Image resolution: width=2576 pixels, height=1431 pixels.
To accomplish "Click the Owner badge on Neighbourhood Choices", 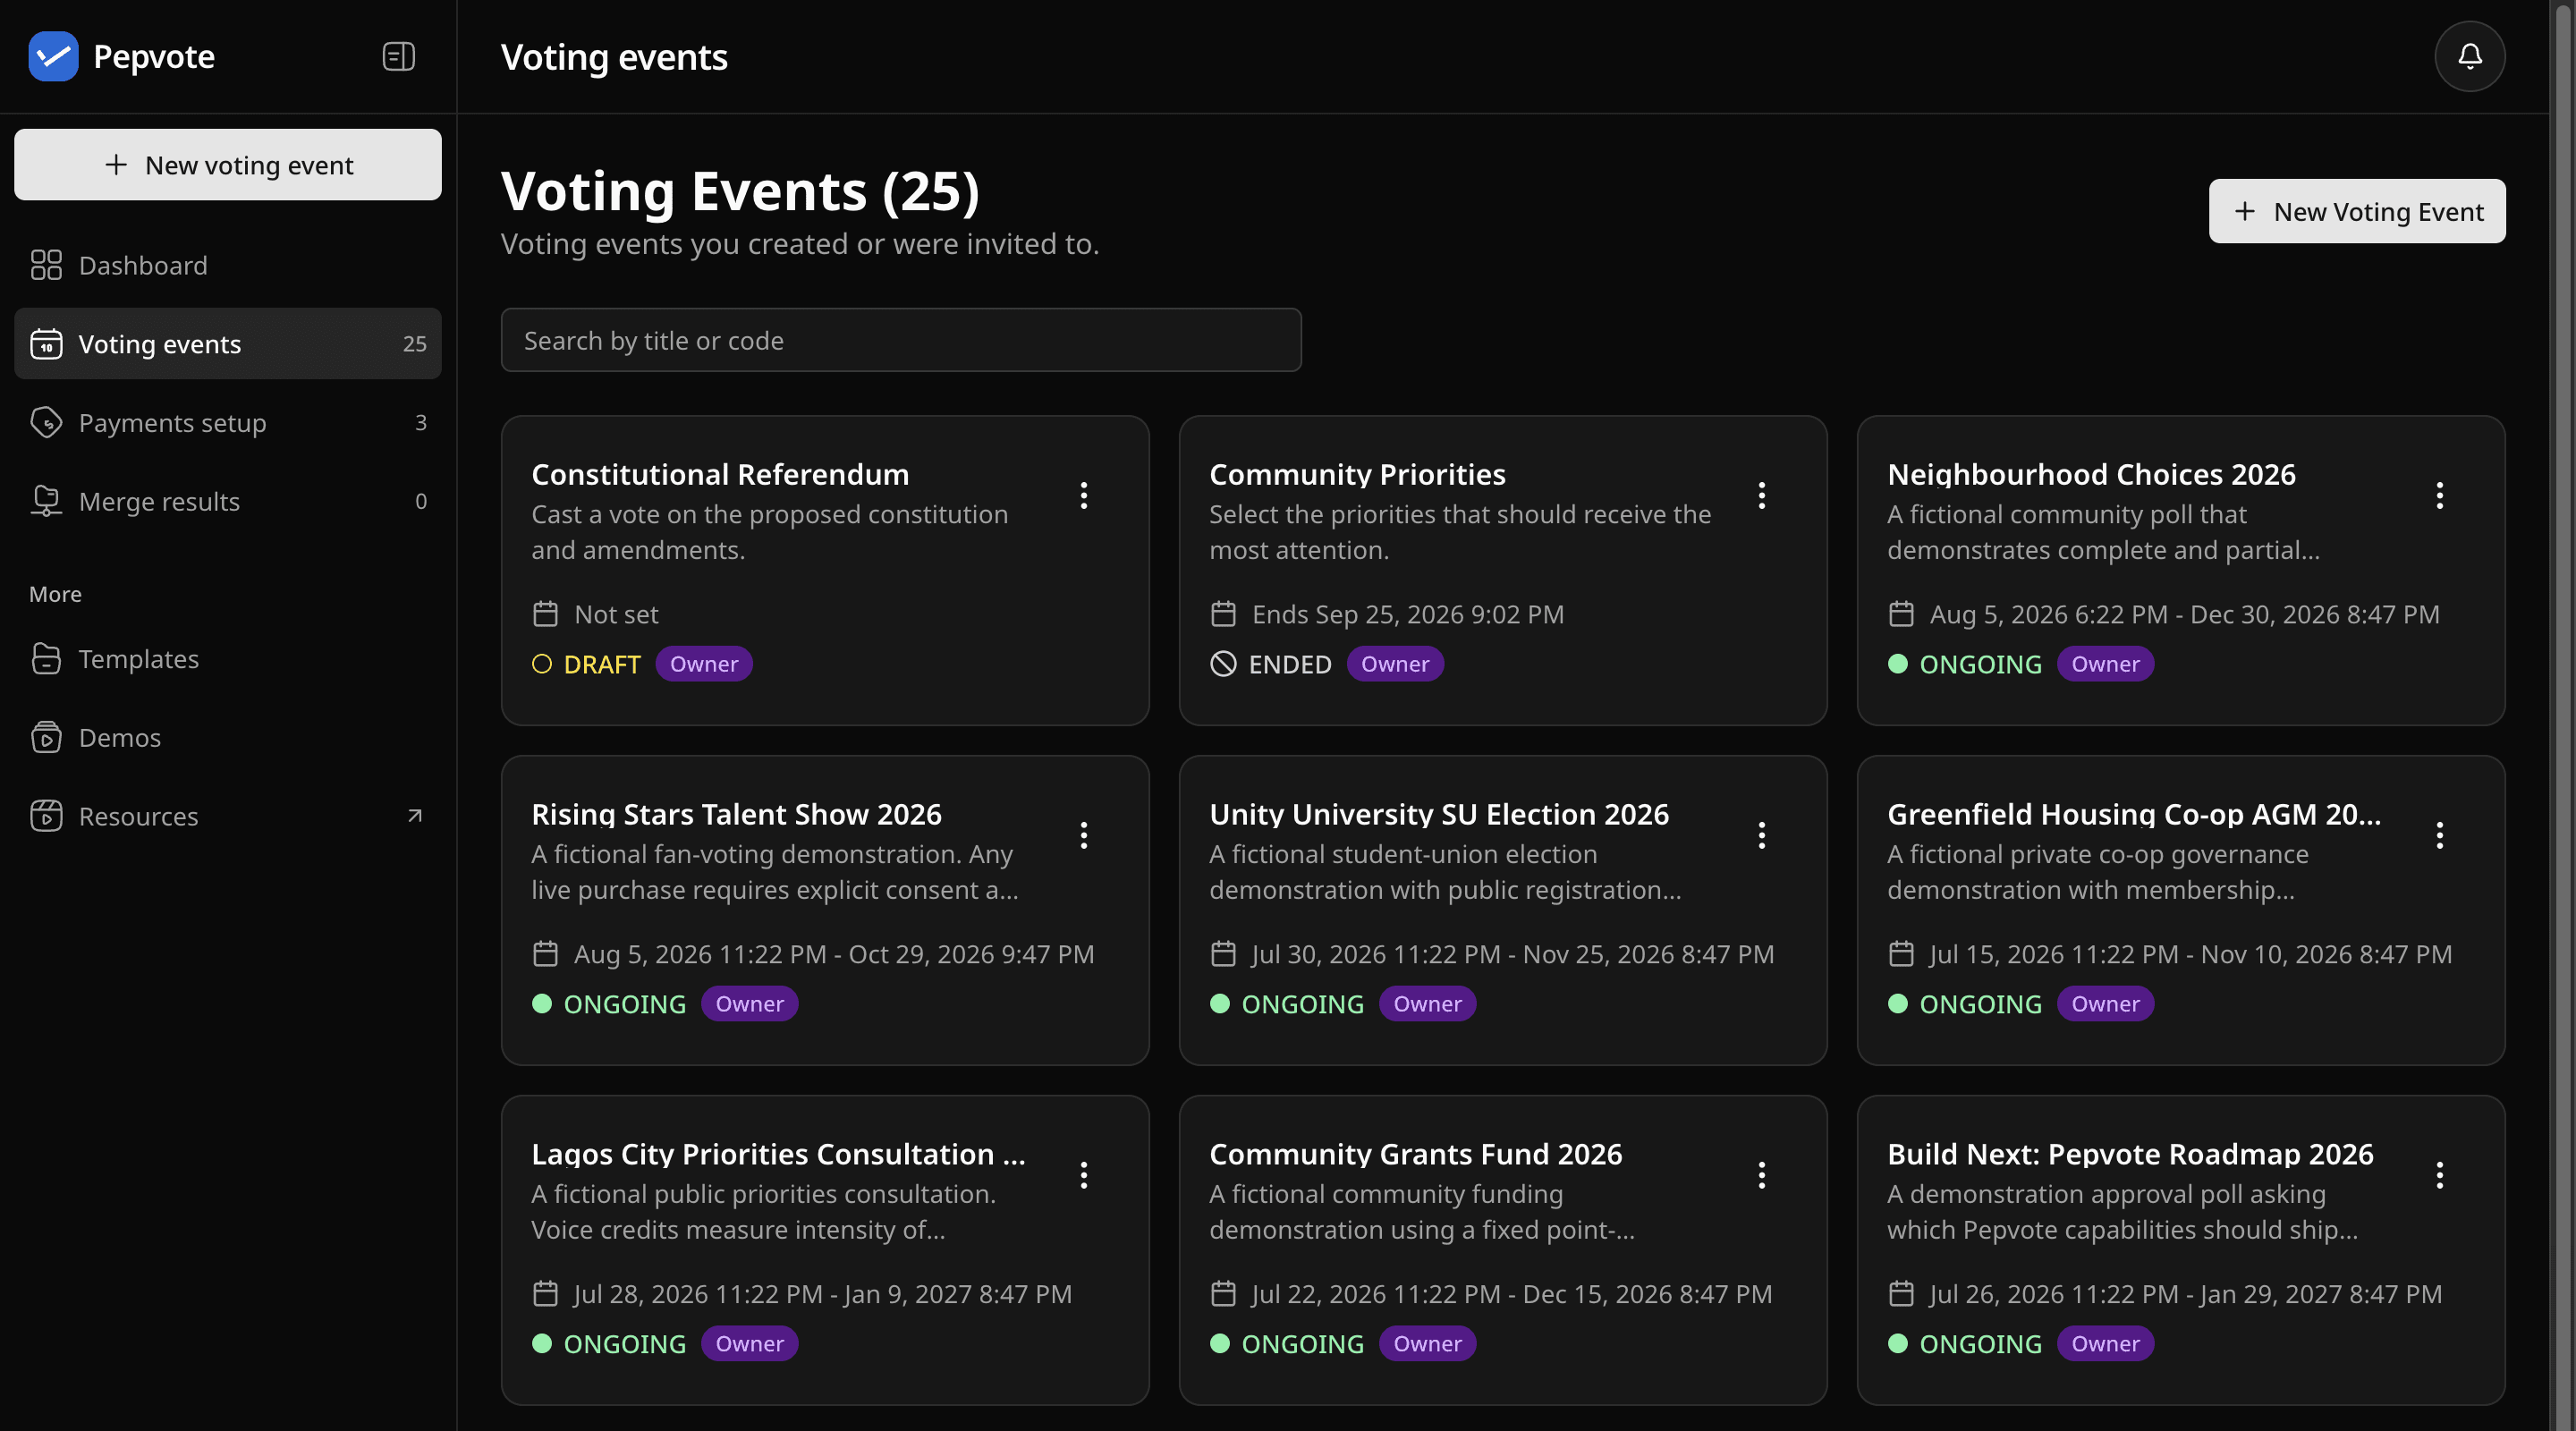I will click(x=2105, y=664).
